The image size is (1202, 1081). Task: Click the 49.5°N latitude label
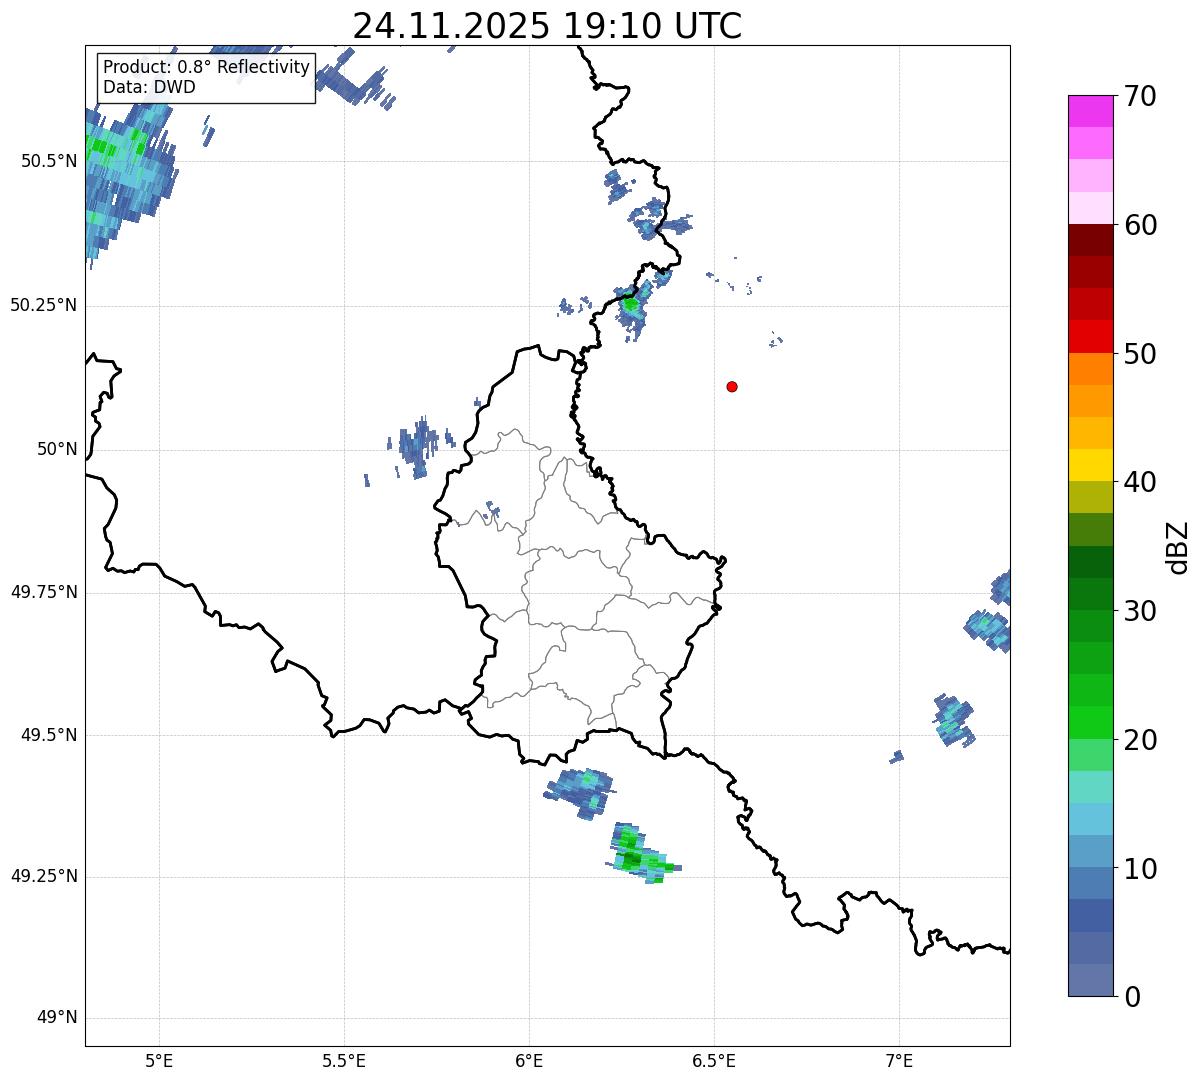[49, 735]
